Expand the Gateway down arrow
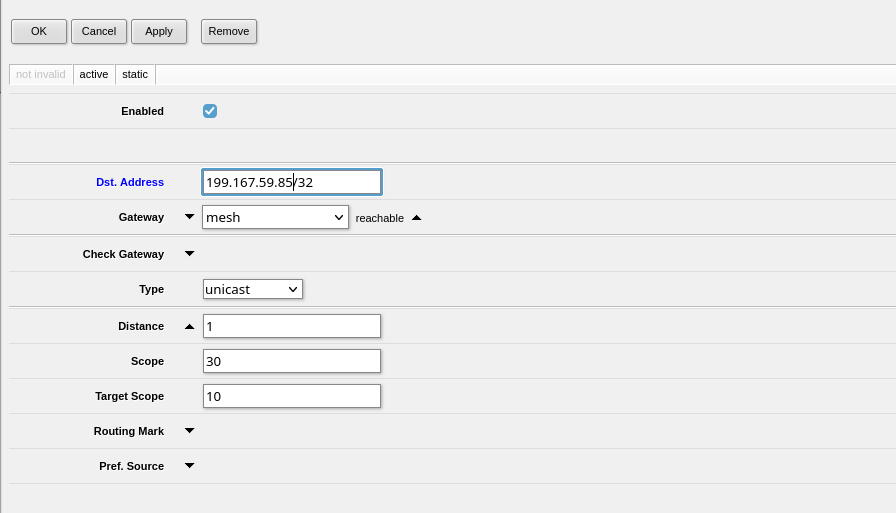 189,217
